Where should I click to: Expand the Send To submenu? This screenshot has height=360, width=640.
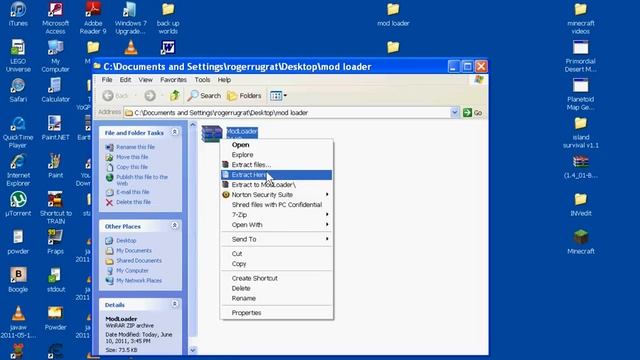276,239
